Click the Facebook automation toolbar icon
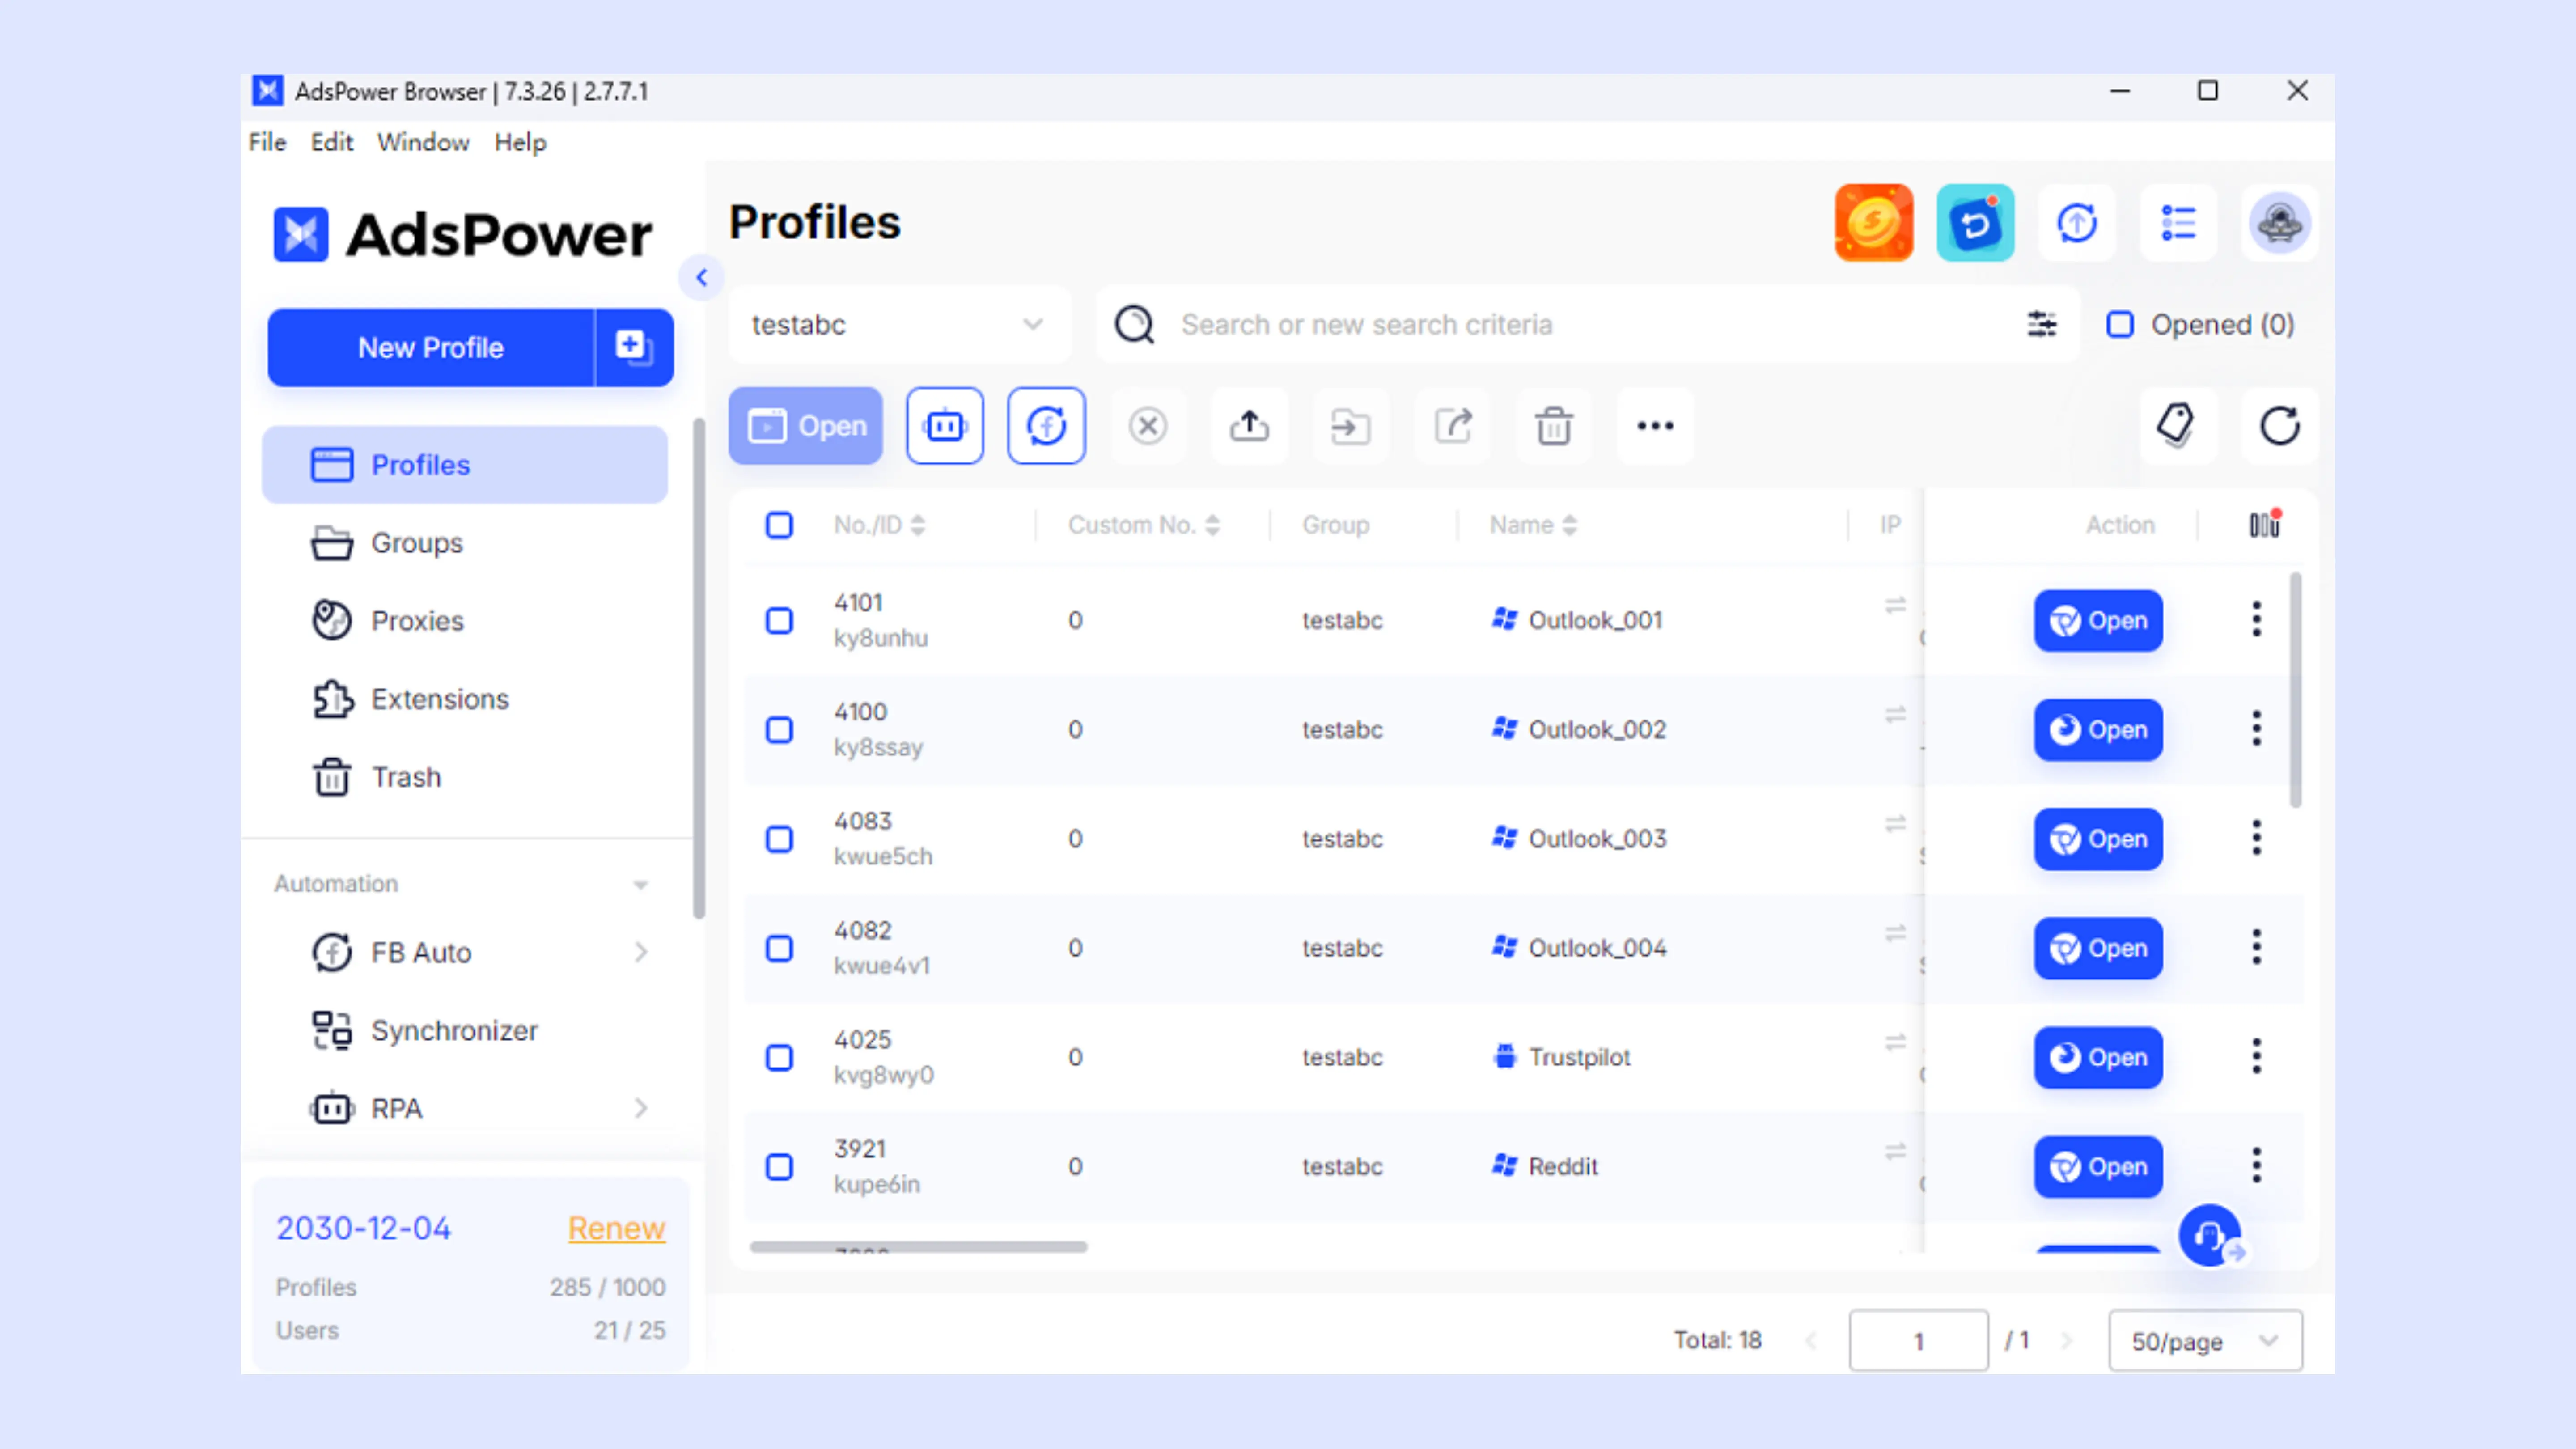The width and height of the screenshot is (2576, 1449). pyautogui.click(x=1046, y=426)
